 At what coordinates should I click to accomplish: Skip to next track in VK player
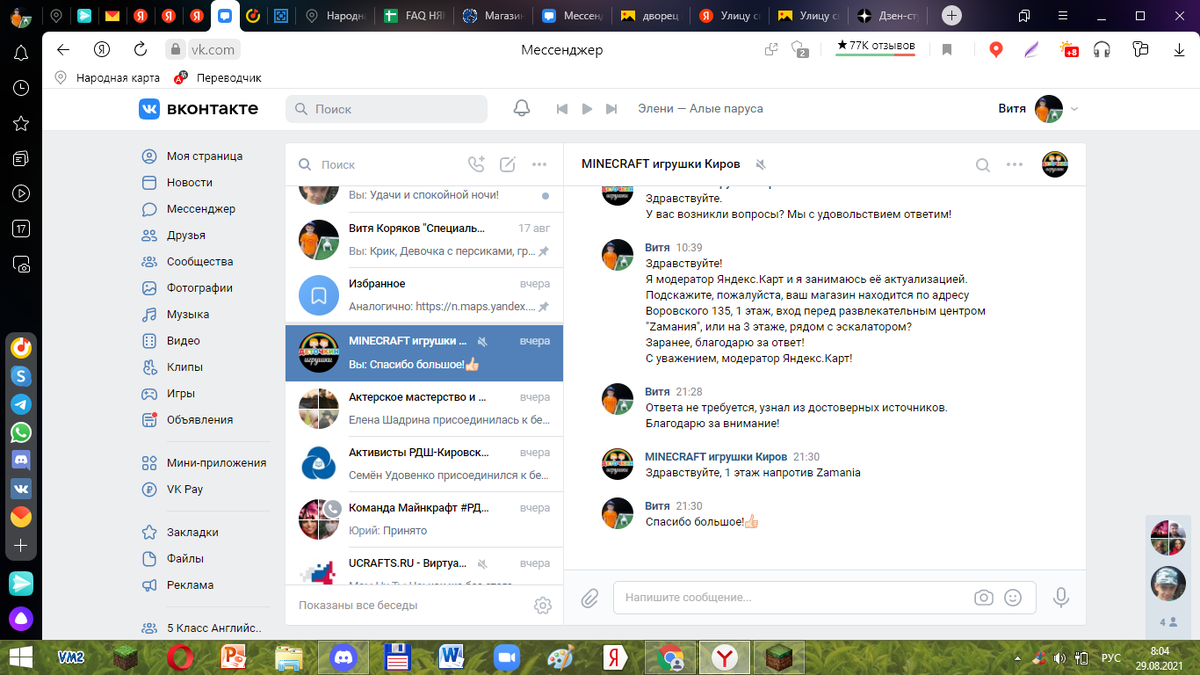coord(612,108)
